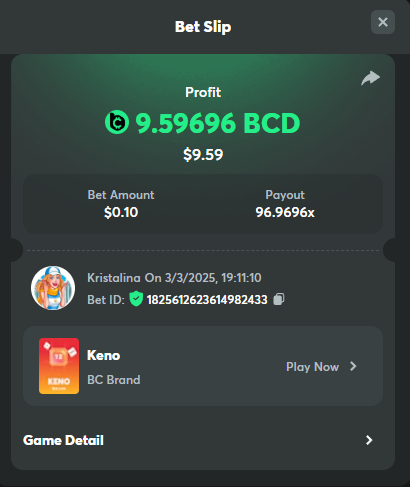Select the Bet ID number text

(207, 300)
